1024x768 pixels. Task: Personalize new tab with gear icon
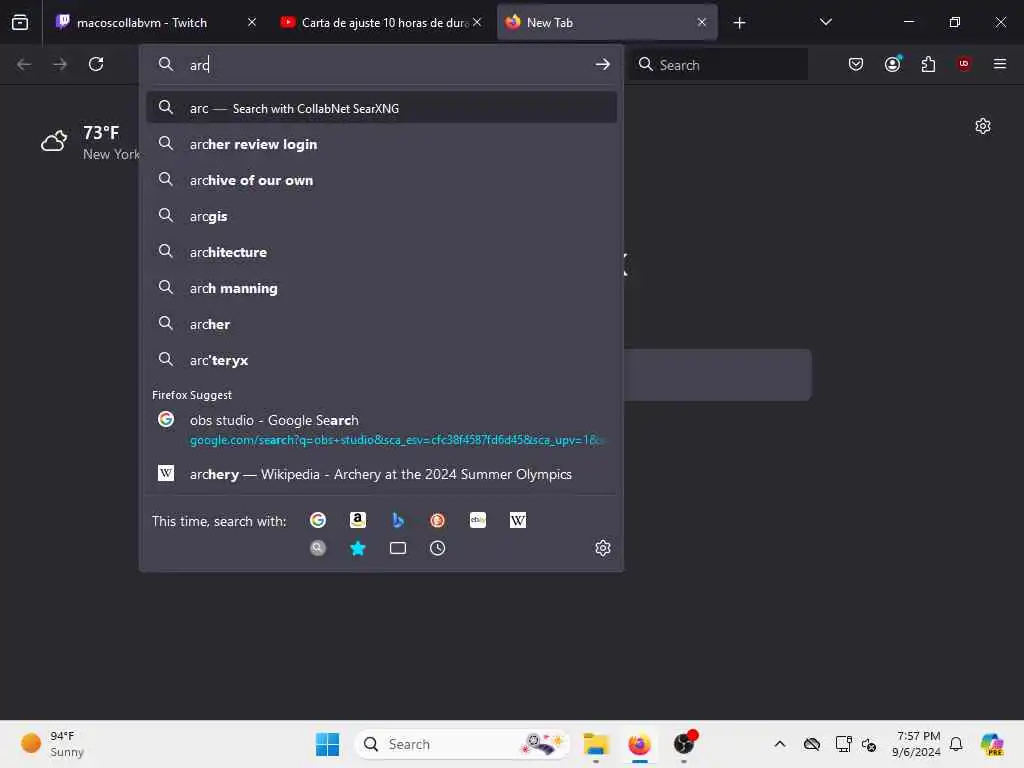pyautogui.click(x=982, y=126)
